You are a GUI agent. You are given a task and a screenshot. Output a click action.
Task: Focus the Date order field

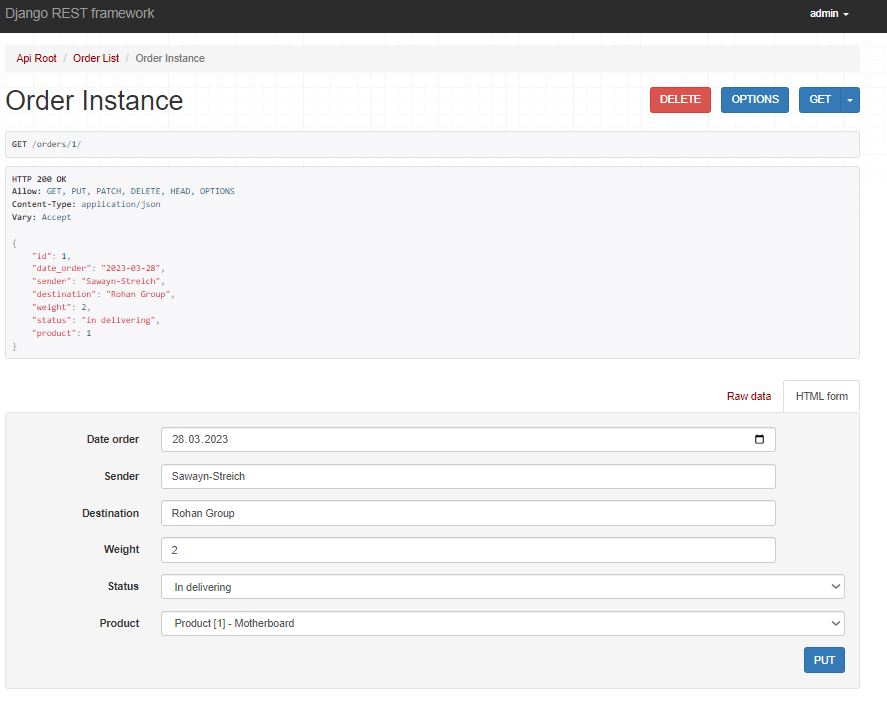click(x=450, y=439)
